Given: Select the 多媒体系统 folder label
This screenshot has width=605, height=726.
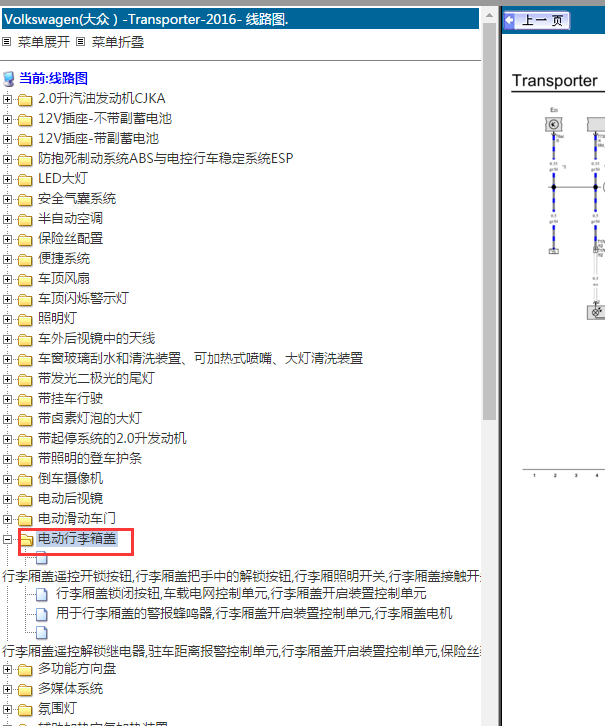Looking at the screenshot, I should click(70, 688).
